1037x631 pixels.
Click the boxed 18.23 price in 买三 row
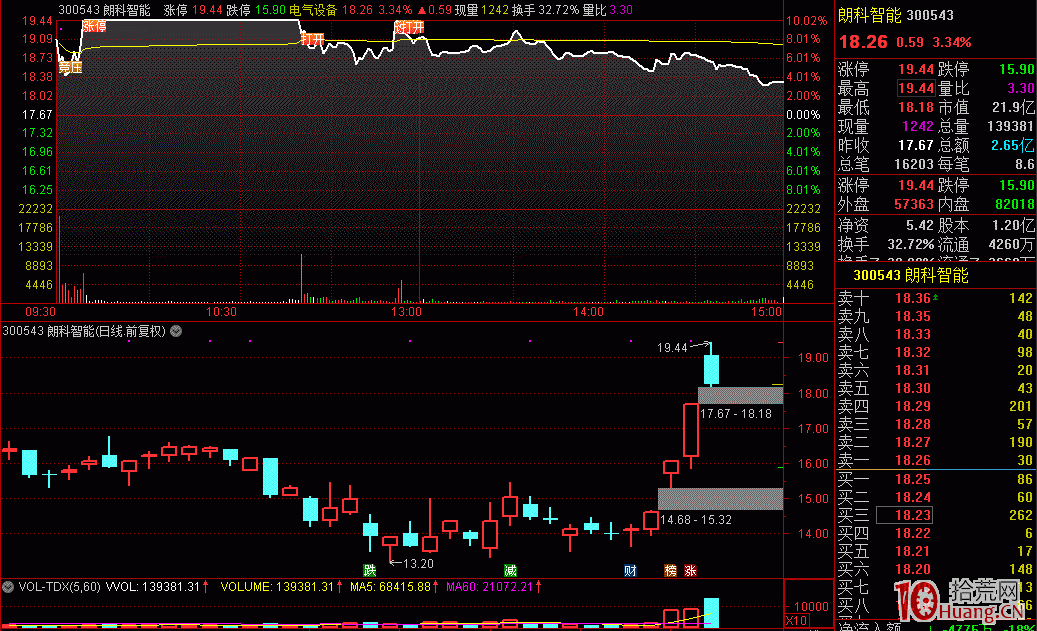point(904,515)
